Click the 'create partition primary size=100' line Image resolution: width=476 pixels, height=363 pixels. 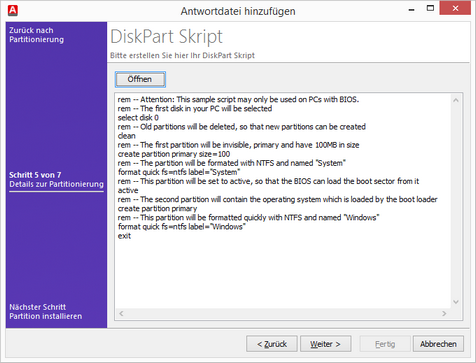(174, 154)
